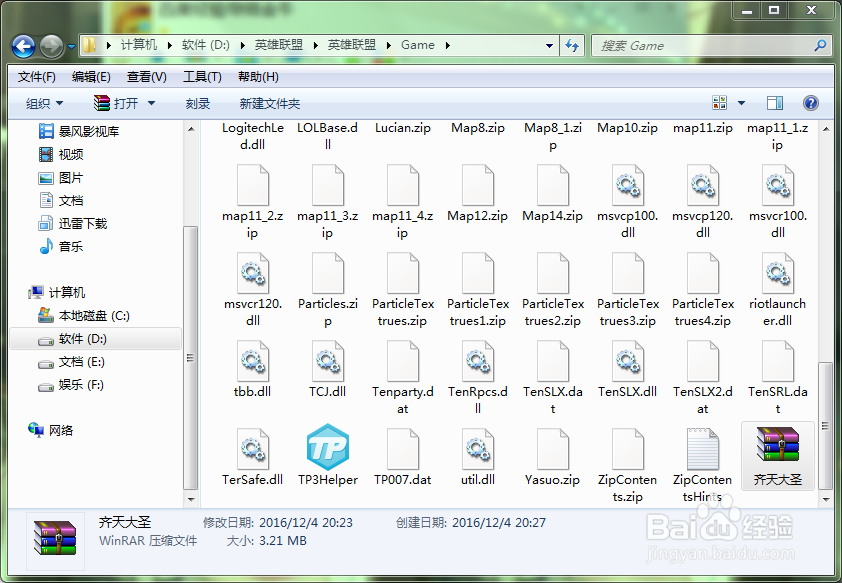Screen dimensions: 842x583
Task: Open 文档 library in the navigation pane
Action: [61, 201]
